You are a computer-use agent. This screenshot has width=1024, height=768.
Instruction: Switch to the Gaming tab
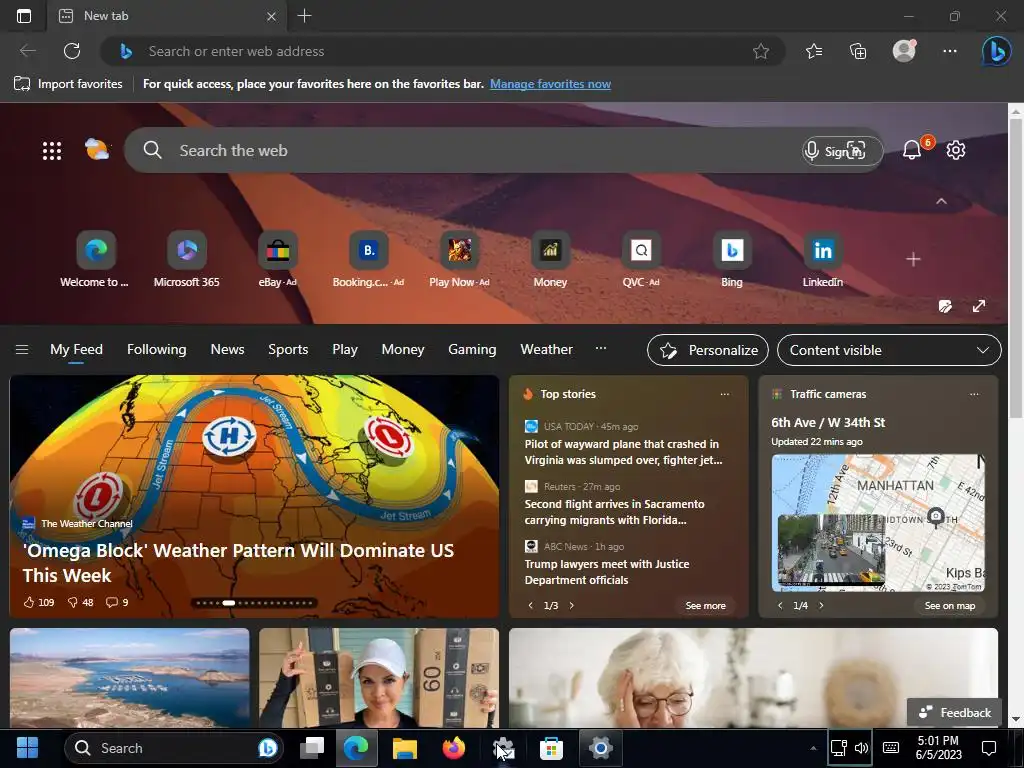point(472,349)
